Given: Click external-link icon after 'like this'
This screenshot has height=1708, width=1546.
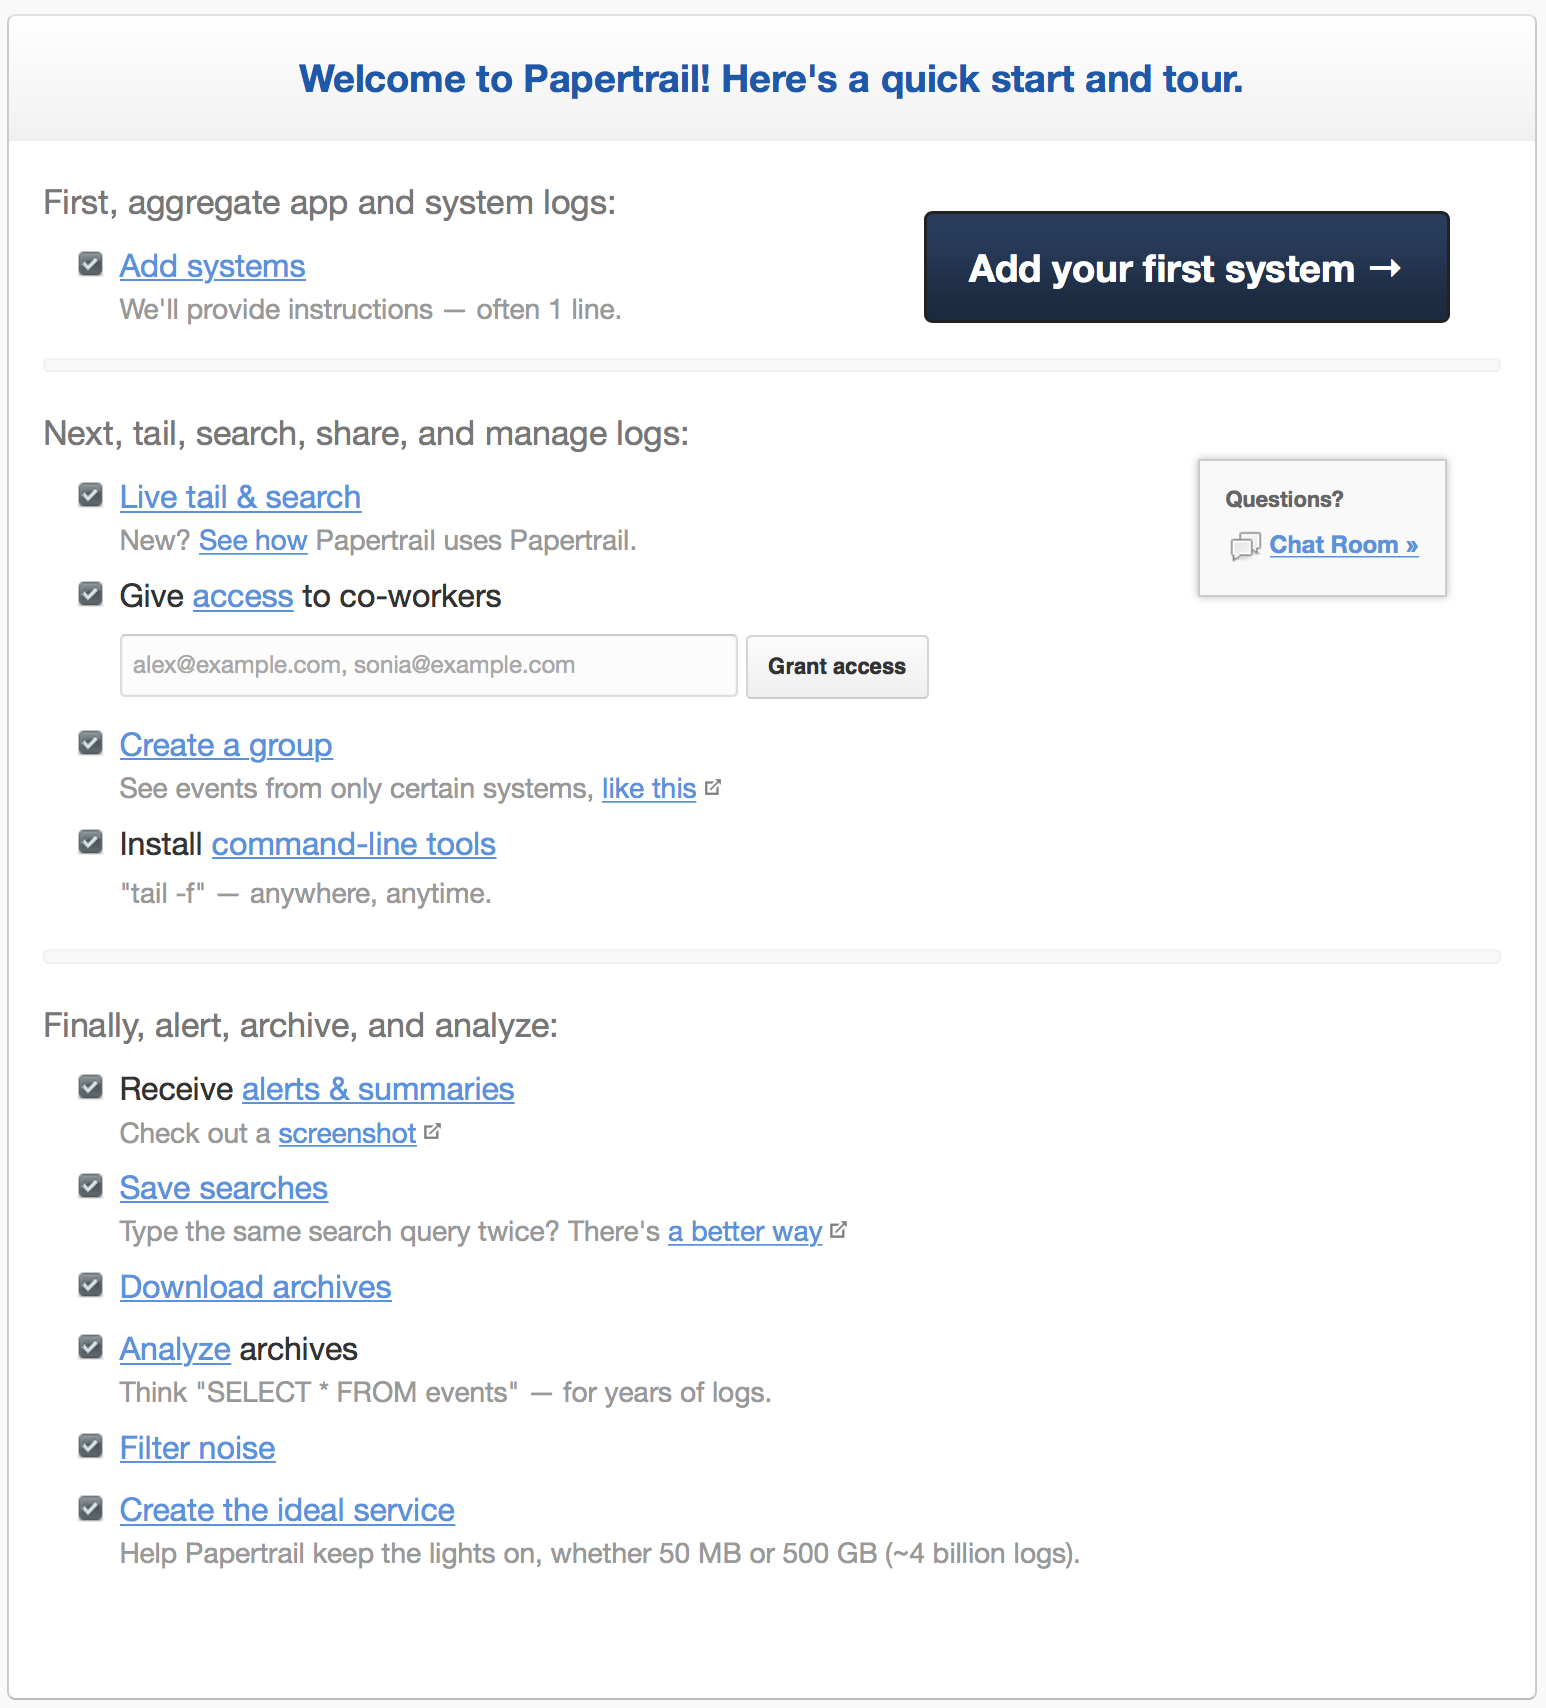Looking at the screenshot, I should tap(713, 788).
